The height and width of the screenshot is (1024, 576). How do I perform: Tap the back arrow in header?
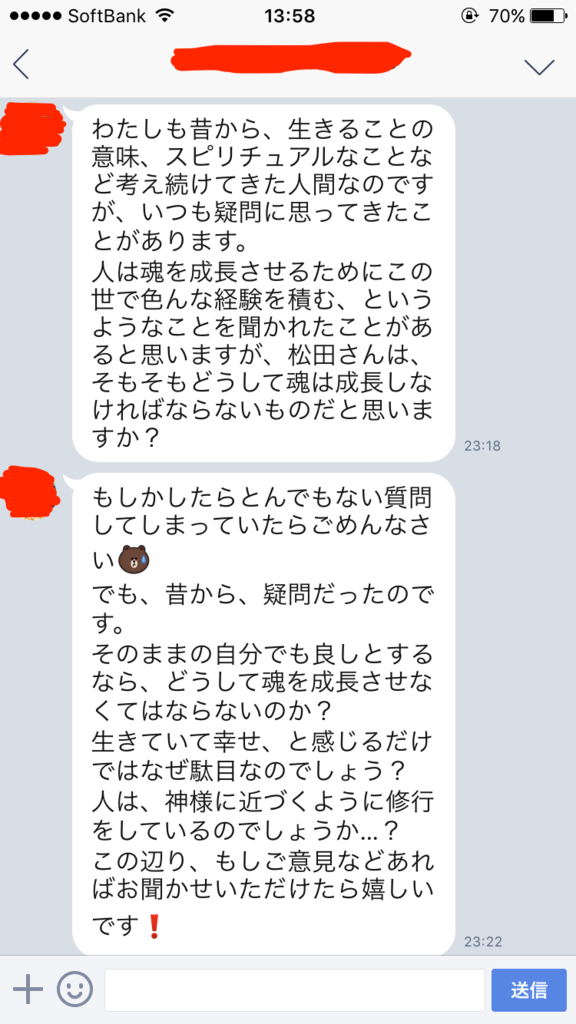click(x=21, y=63)
